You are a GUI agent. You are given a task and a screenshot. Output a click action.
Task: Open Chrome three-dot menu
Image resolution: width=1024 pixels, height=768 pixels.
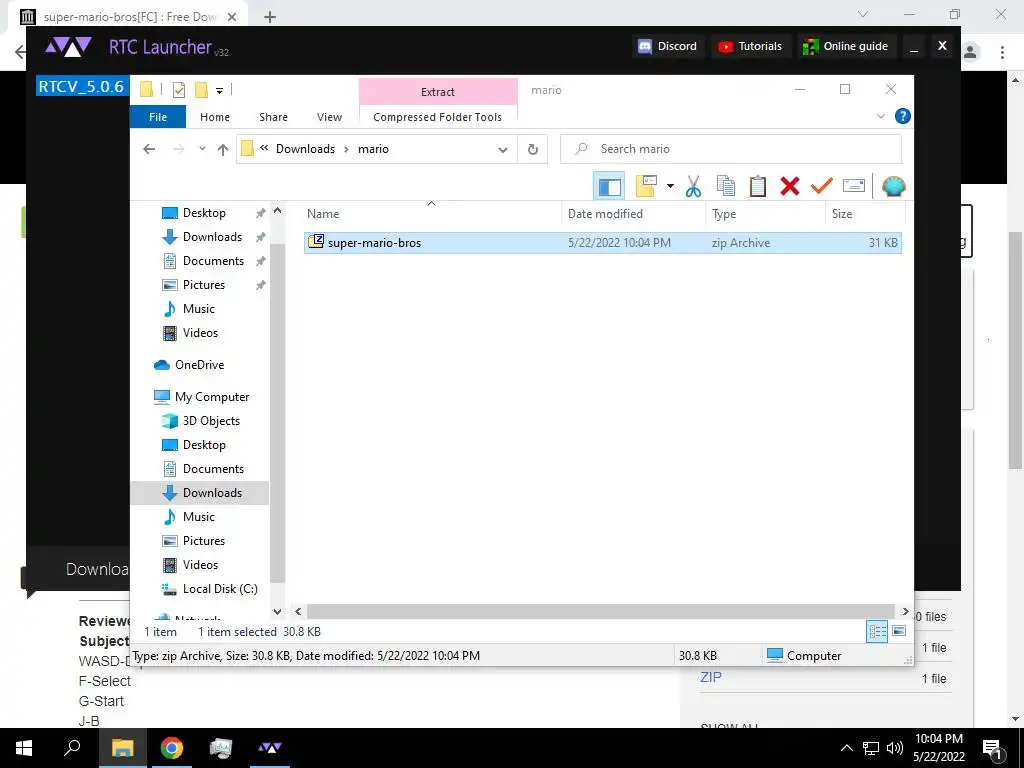pos(1002,52)
